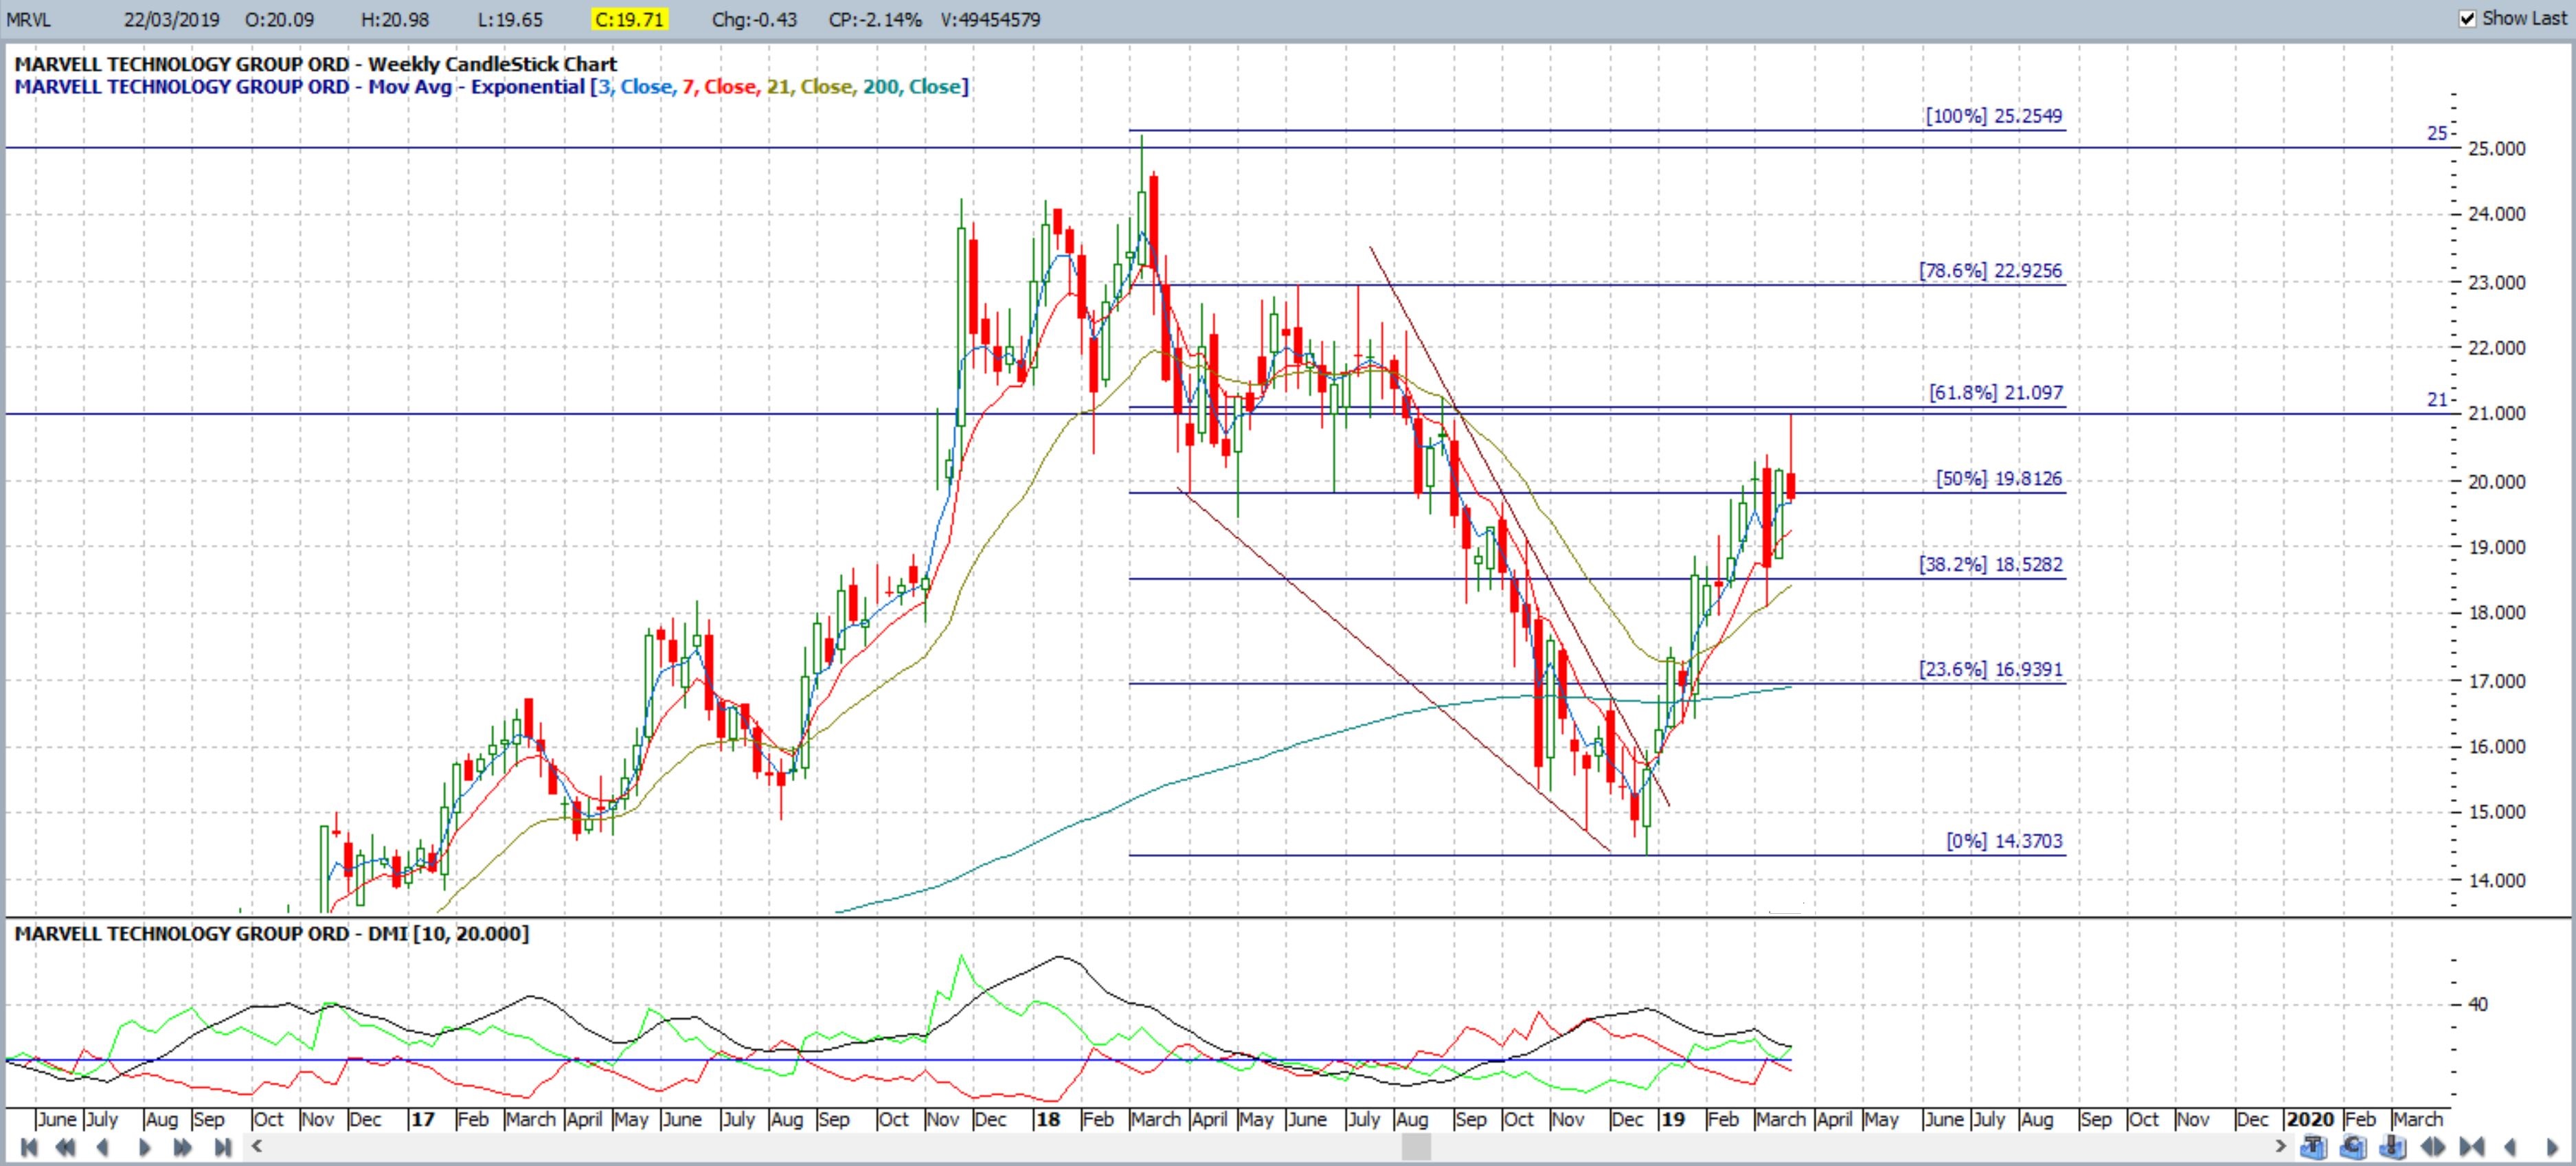Step forward one bar with single right arrow
Screen dimensions: 2576x1166
click(x=144, y=1147)
